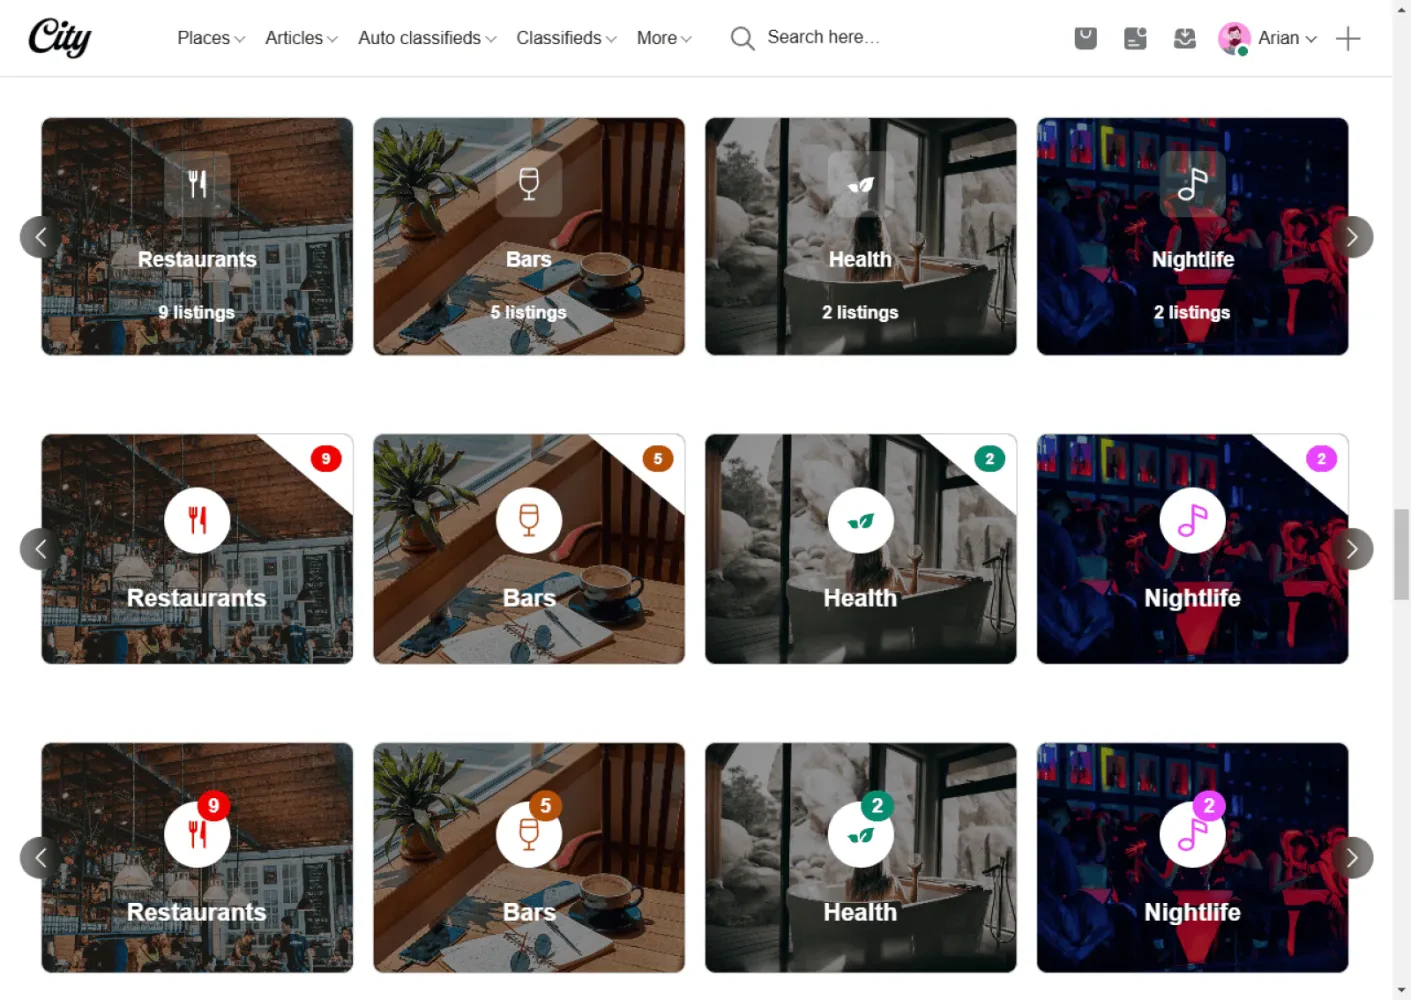The width and height of the screenshot is (1411, 1000).
Task: Click the plus add-listing icon
Action: [1348, 39]
